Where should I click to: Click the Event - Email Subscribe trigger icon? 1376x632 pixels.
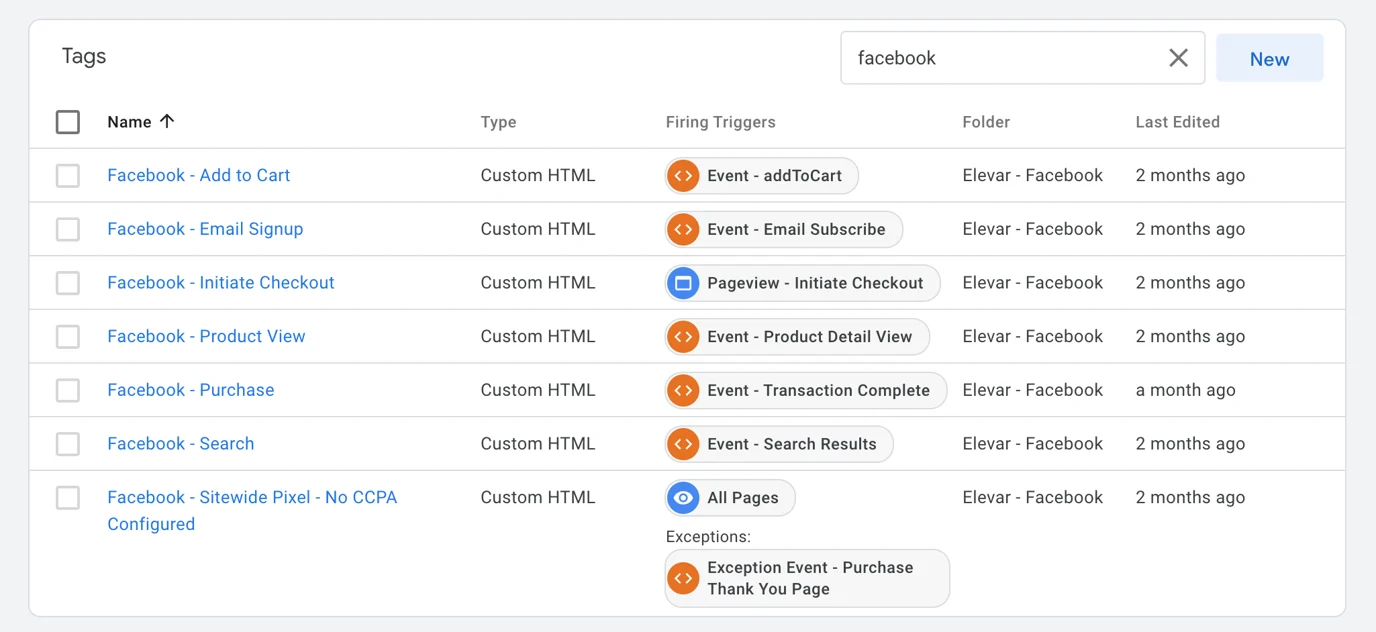coord(683,229)
